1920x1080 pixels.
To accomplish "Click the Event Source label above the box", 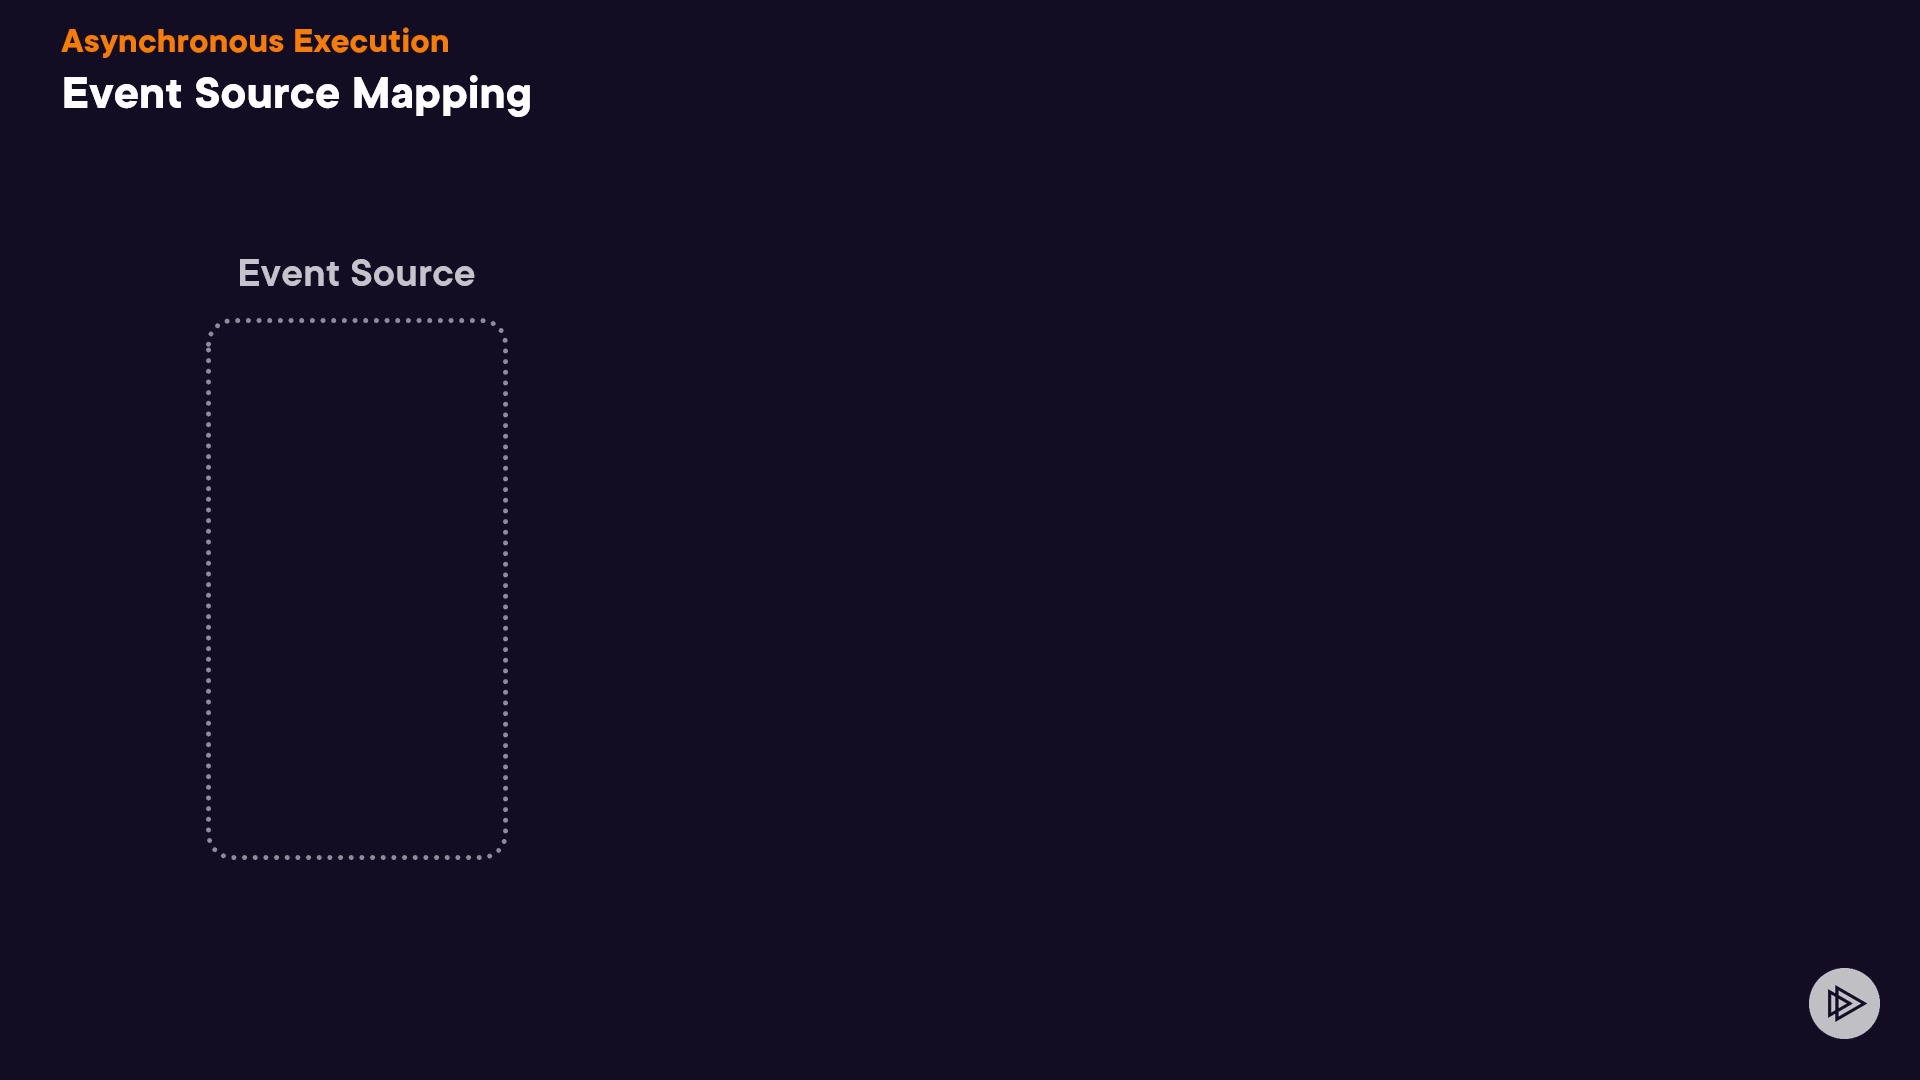I will pyautogui.click(x=356, y=273).
